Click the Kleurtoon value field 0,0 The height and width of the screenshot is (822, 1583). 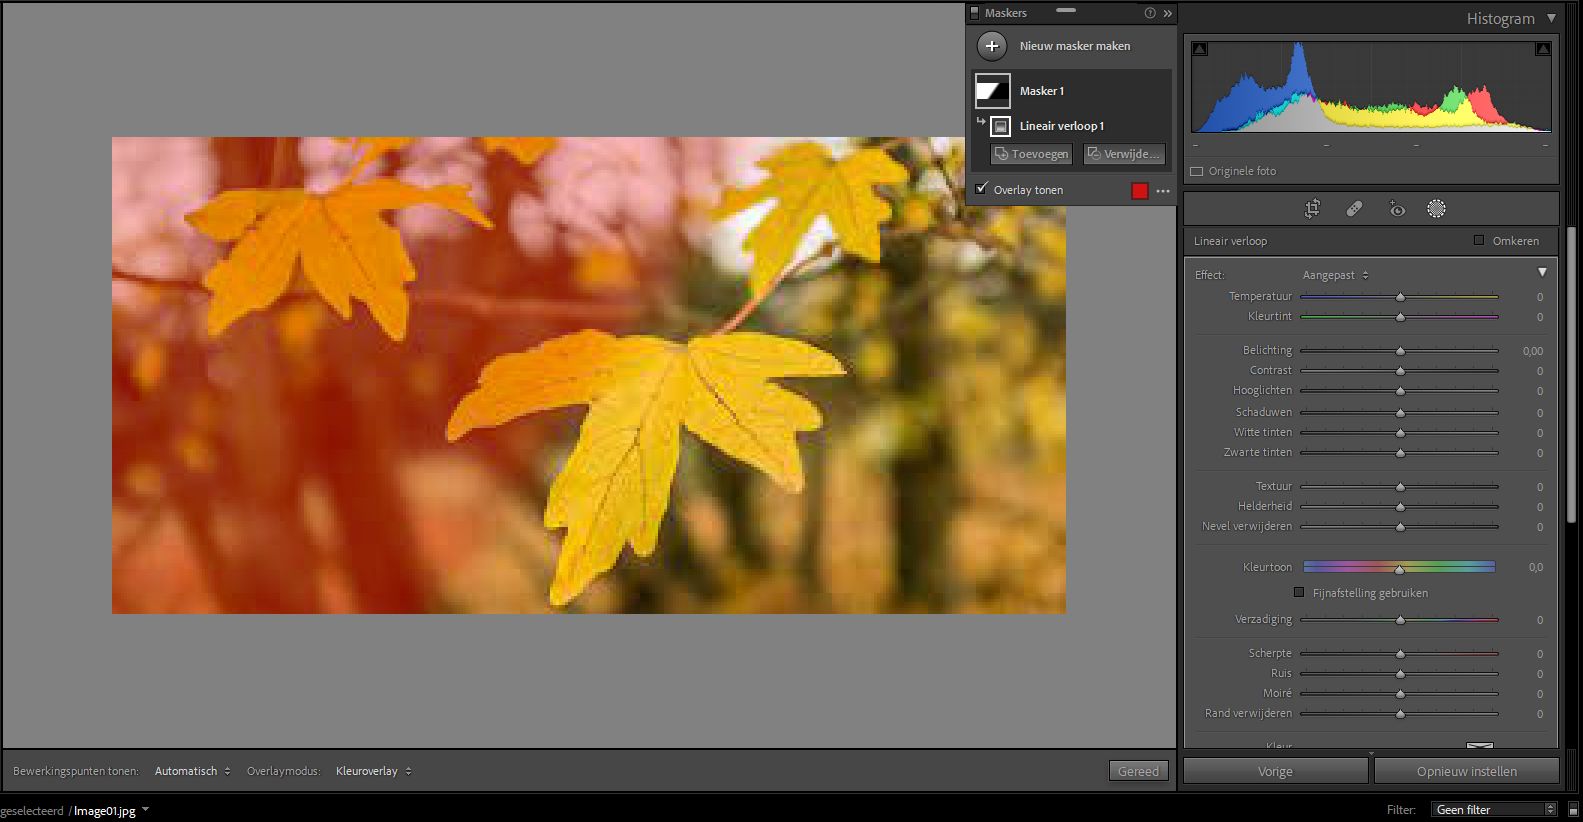point(1535,567)
